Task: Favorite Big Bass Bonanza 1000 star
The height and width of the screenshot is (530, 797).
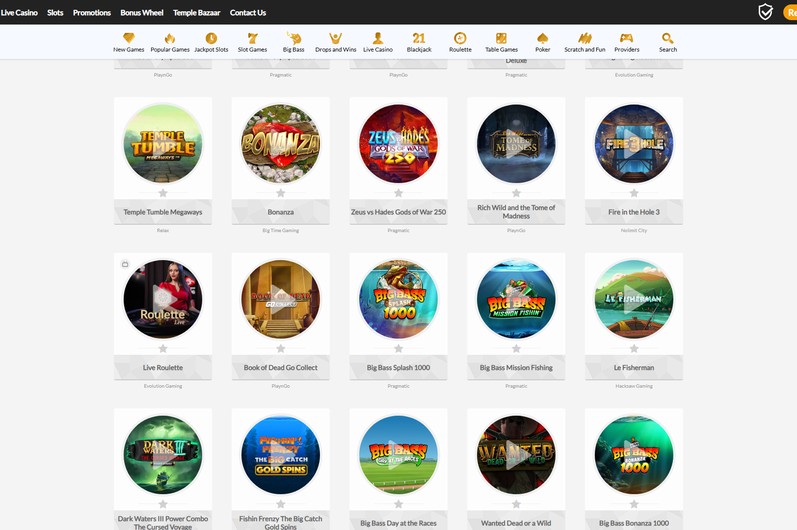Action: [634, 504]
